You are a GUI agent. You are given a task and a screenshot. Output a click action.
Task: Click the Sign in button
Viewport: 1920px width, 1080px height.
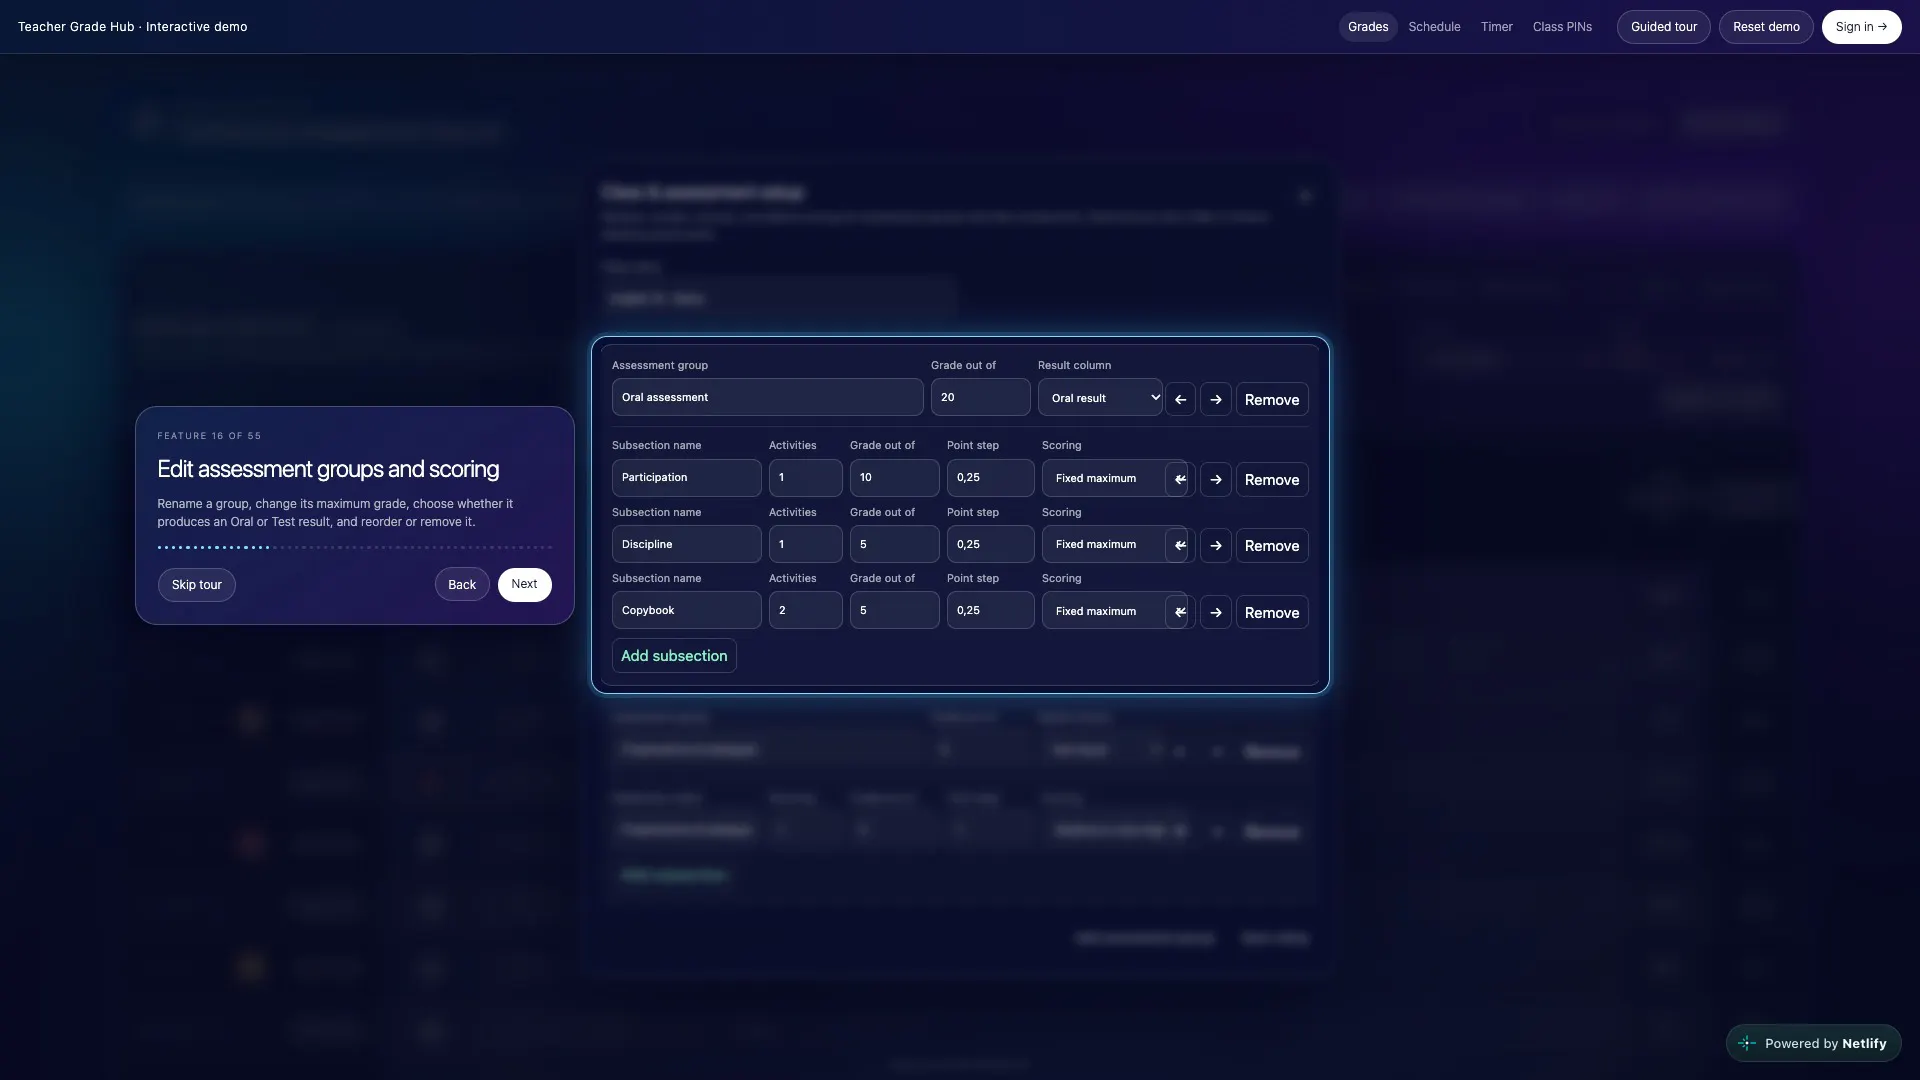pyautogui.click(x=1861, y=27)
